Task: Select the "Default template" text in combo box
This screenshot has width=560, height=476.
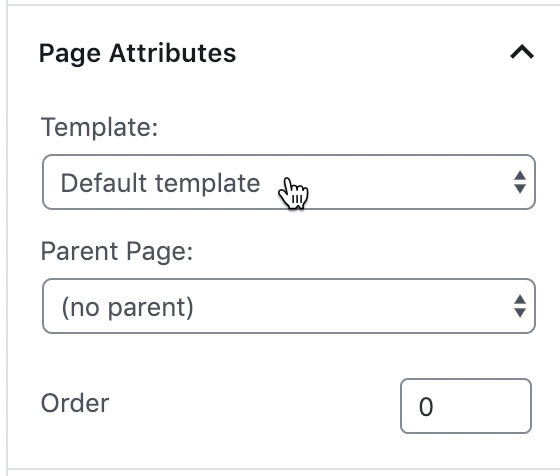Action: click(x=160, y=183)
